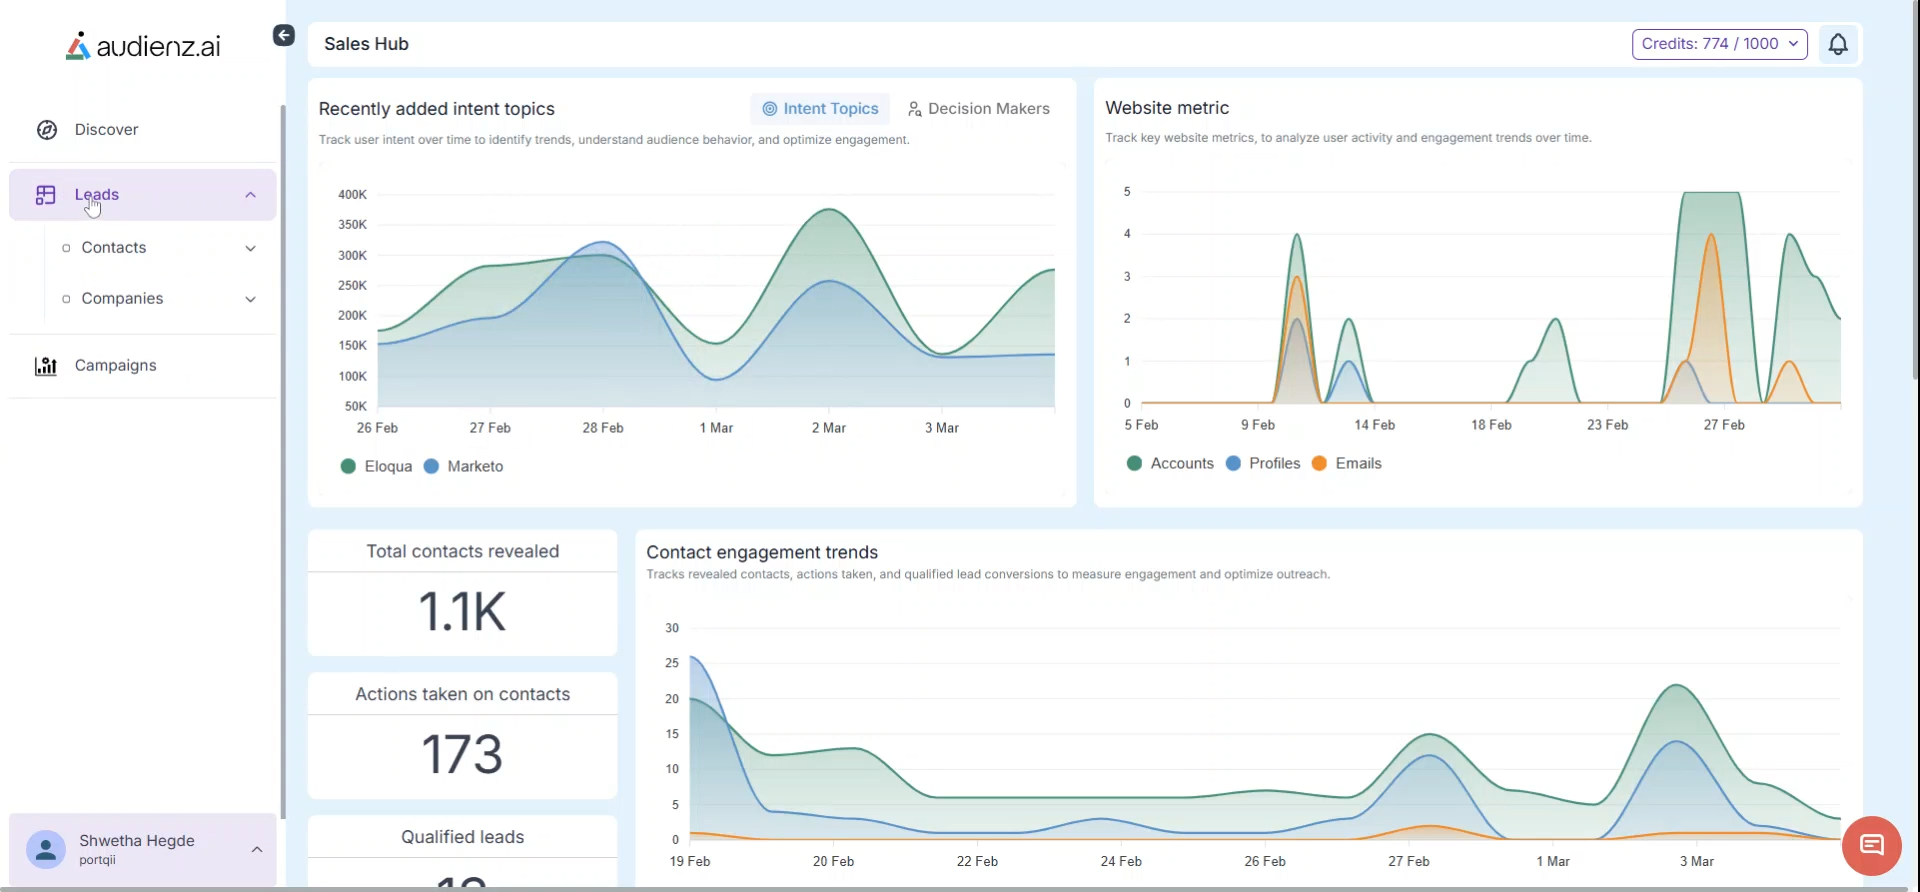Viewport: 1920px width, 892px height.
Task: Toggle Marketo series in chart legend
Action: point(464,467)
